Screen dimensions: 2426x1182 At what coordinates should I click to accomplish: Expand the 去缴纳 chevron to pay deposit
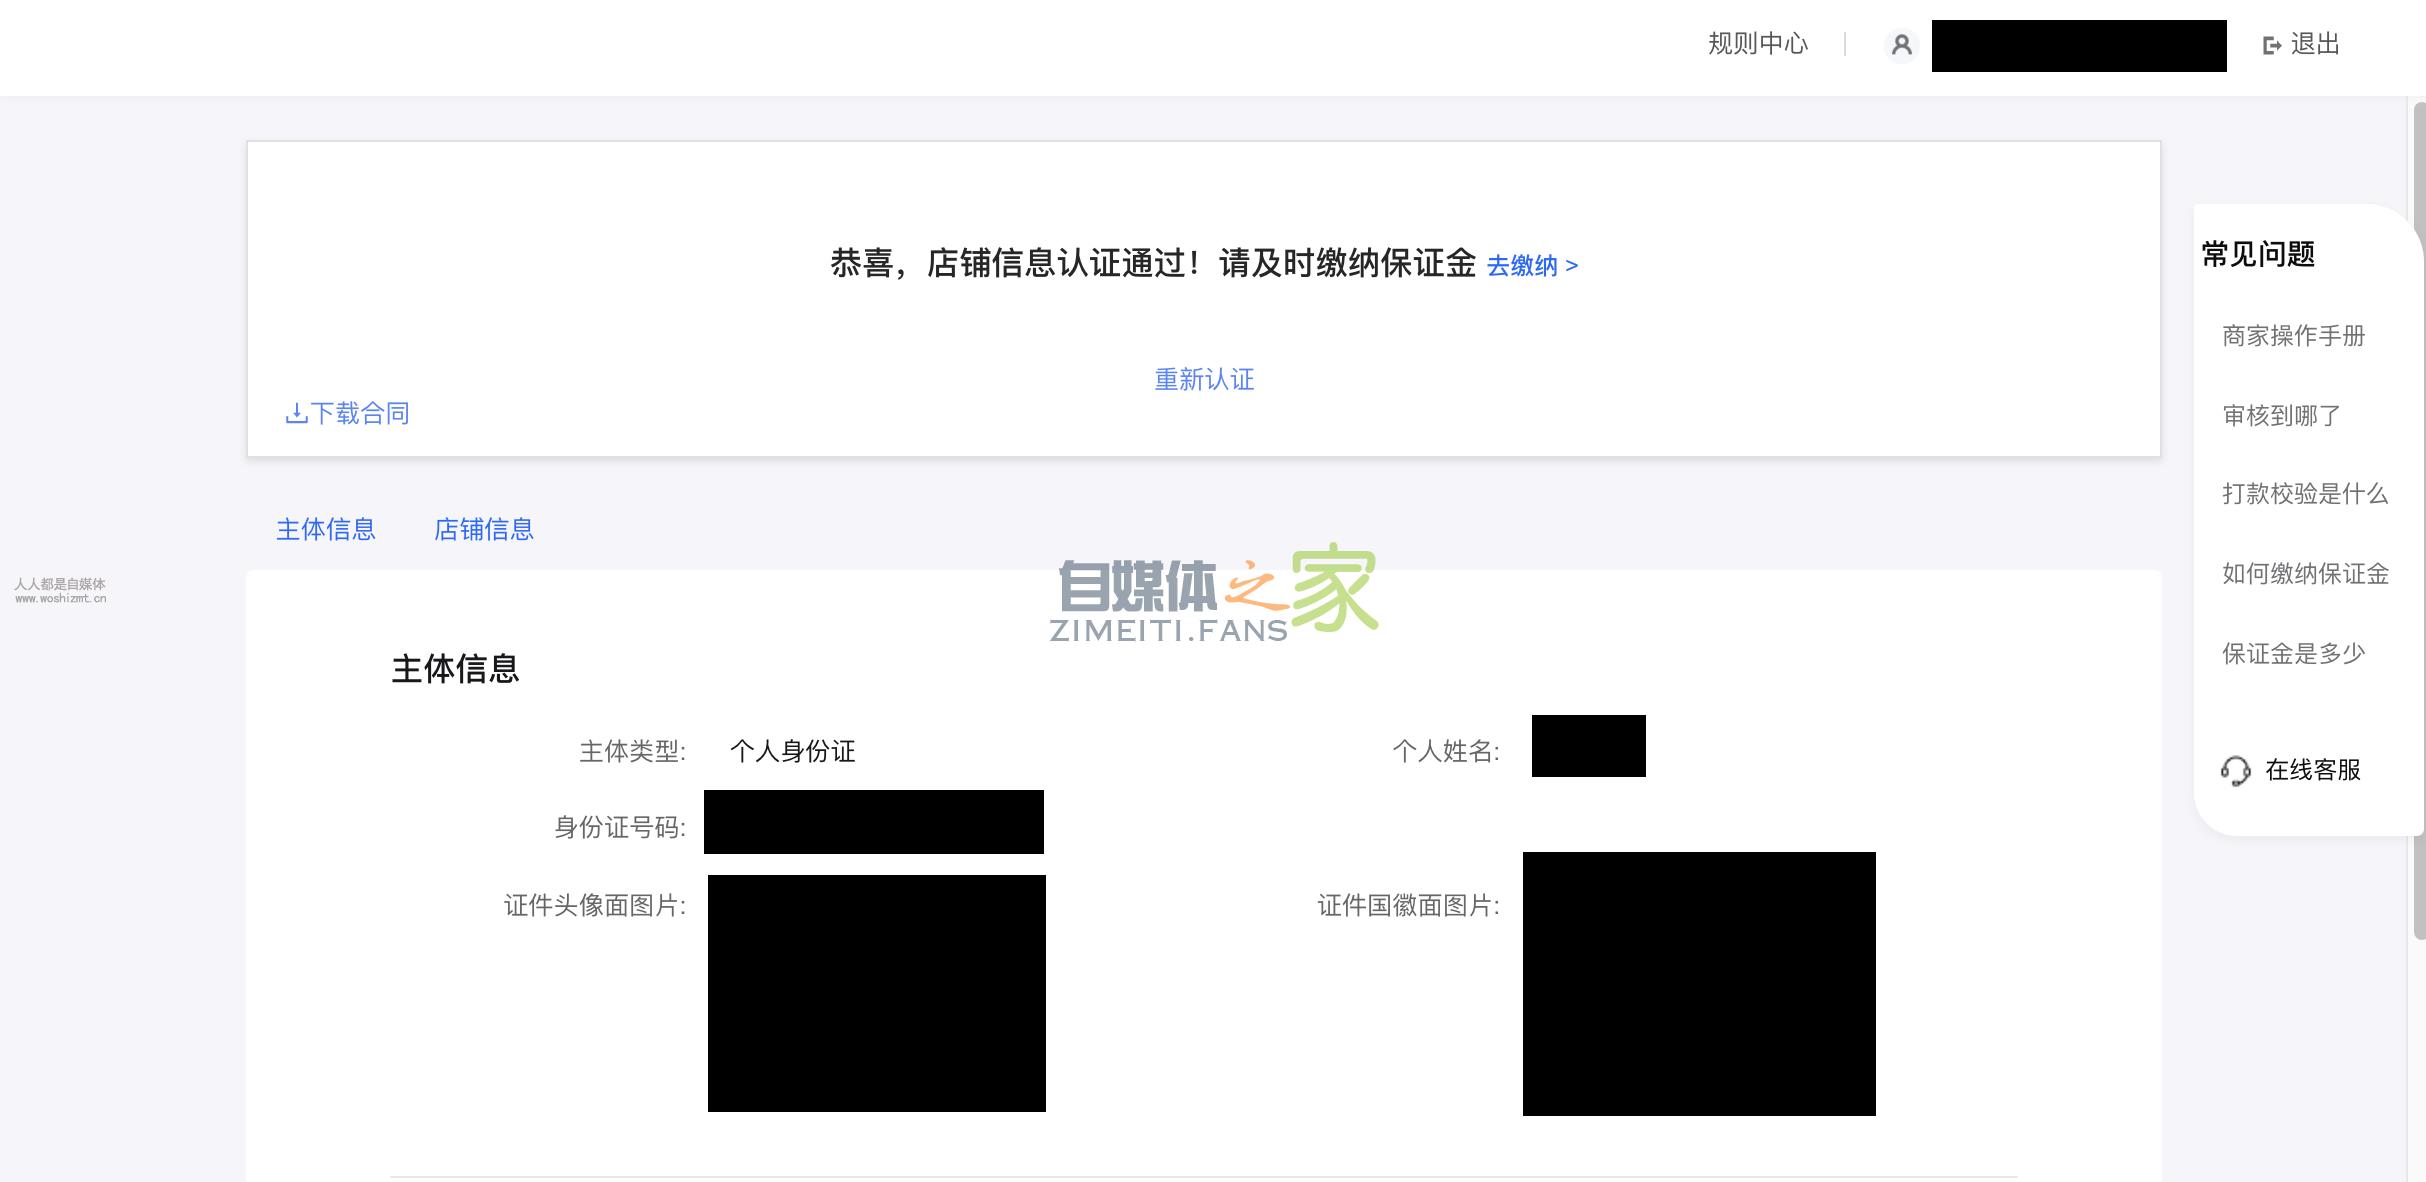click(1575, 267)
